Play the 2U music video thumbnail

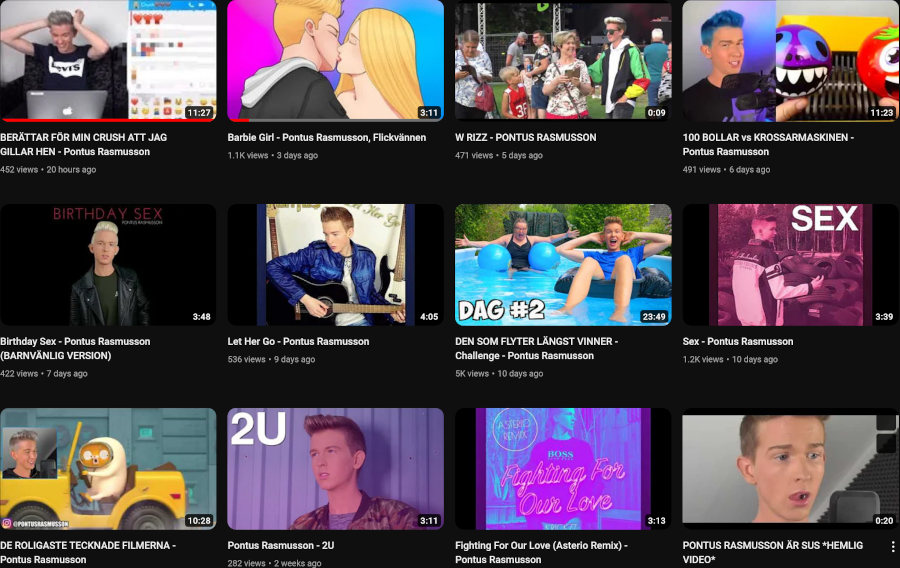tap(335, 469)
